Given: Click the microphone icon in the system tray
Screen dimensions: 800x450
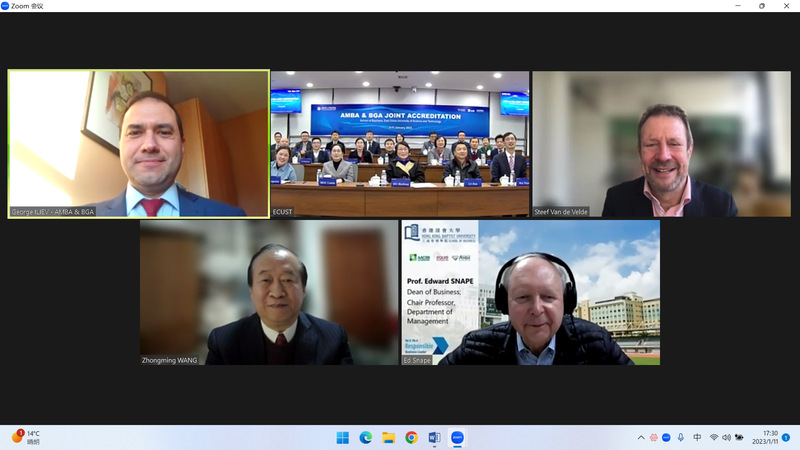Looking at the screenshot, I should 681,438.
